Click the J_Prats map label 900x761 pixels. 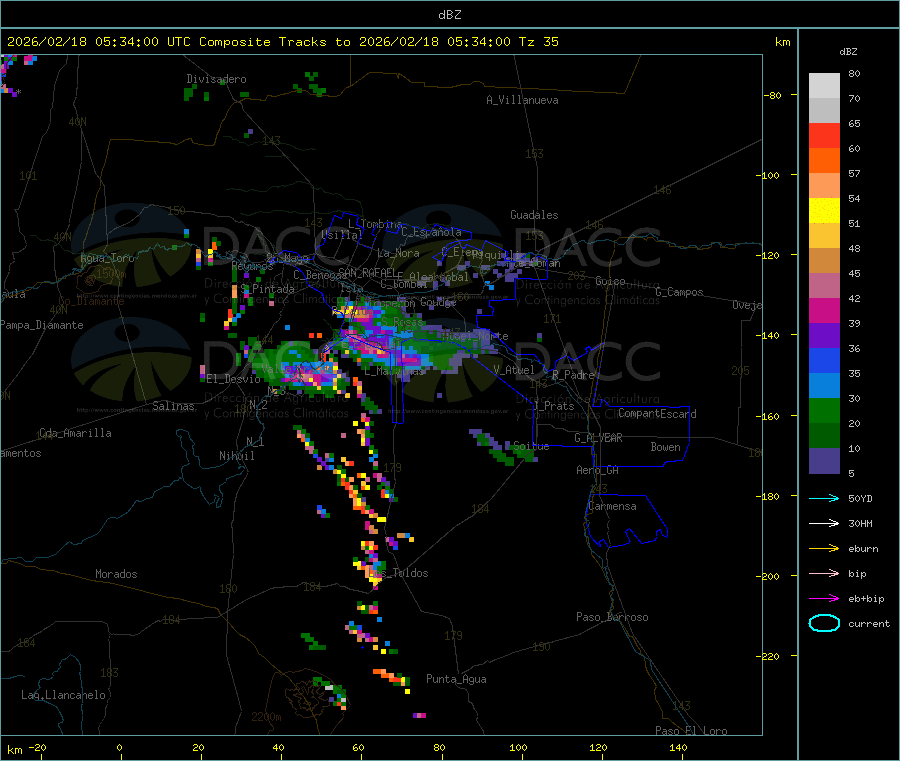[553, 405]
